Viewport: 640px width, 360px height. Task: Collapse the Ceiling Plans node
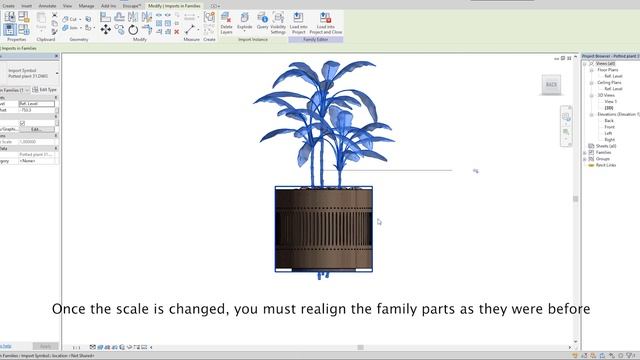tap(591, 83)
